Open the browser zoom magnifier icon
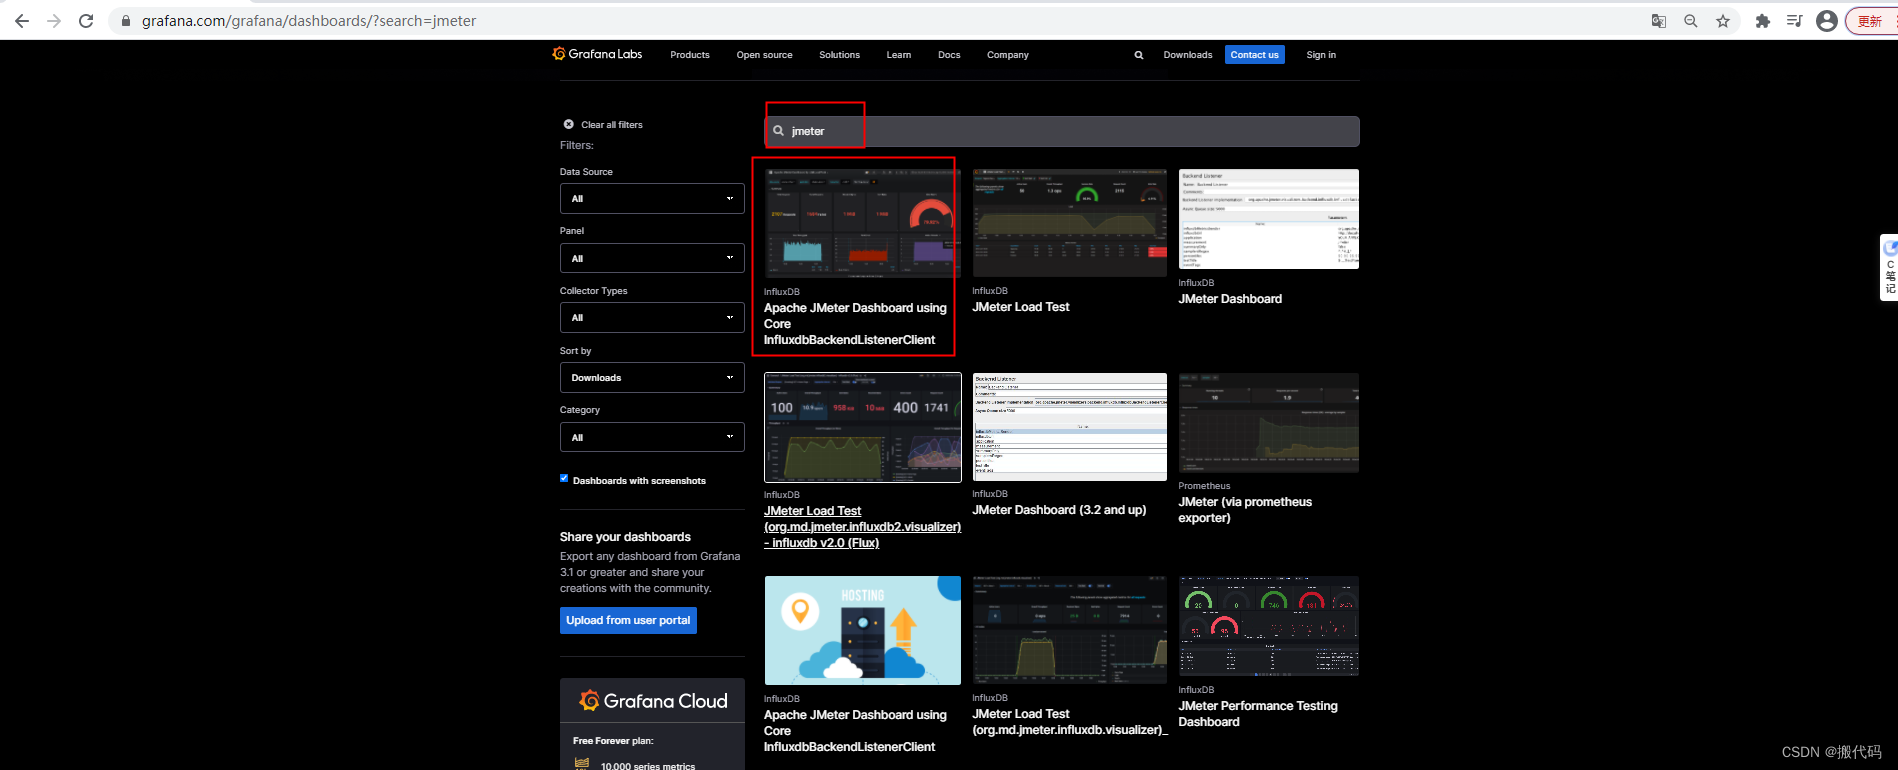 (x=1691, y=21)
